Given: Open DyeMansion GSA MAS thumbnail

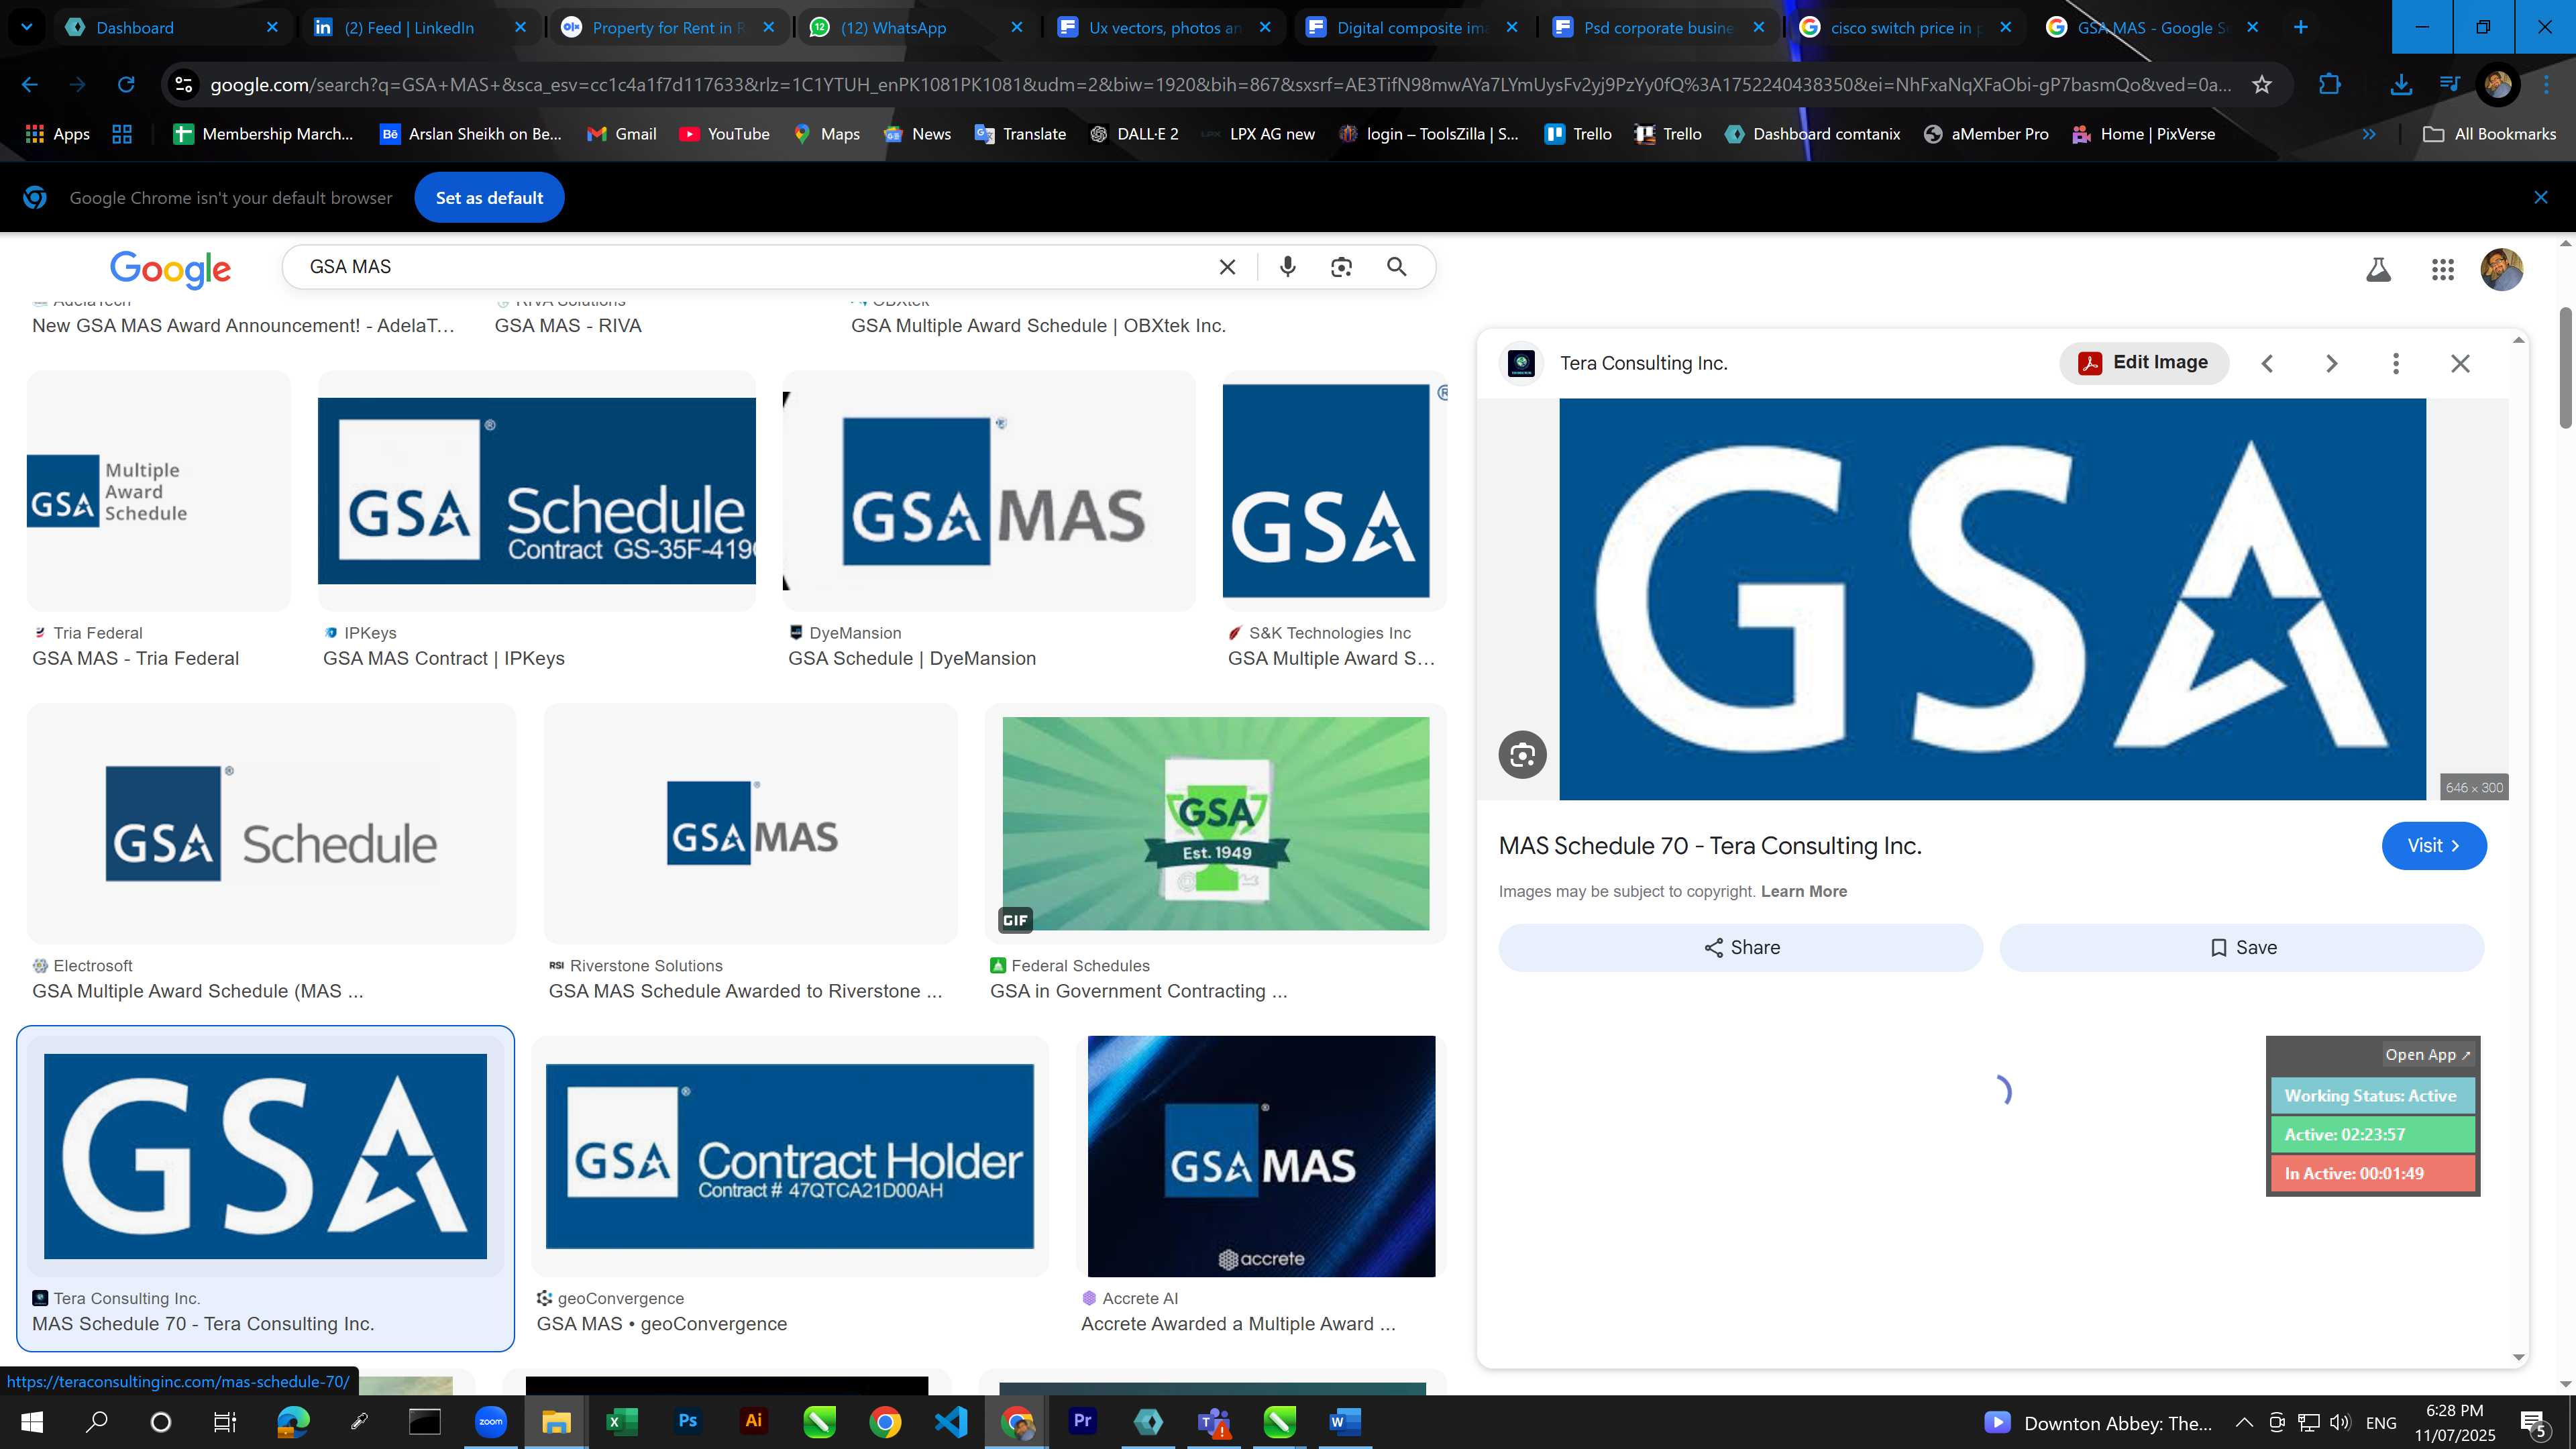Looking at the screenshot, I should pyautogui.click(x=989, y=491).
